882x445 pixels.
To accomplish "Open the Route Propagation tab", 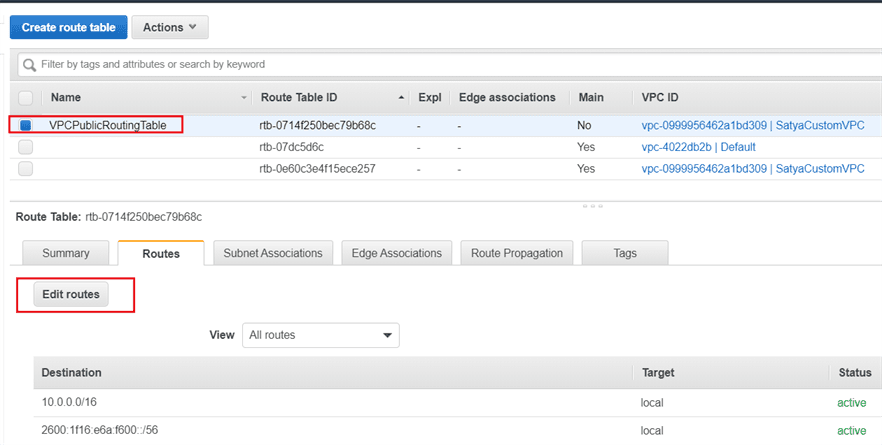I will click(x=518, y=254).
